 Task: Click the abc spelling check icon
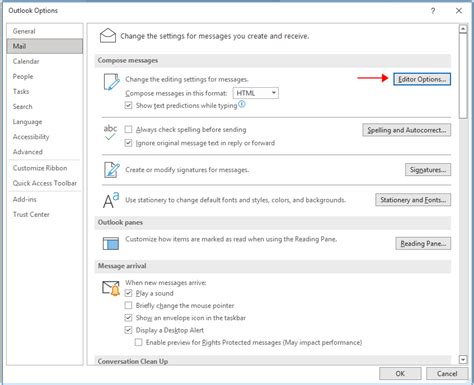[x=110, y=132]
